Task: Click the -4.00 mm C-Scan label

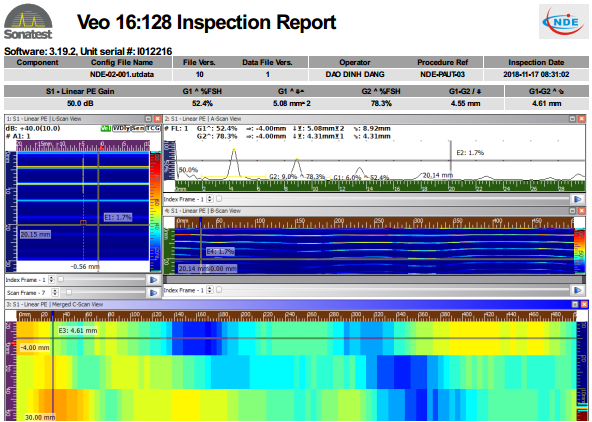Action: pyautogui.click(x=34, y=347)
